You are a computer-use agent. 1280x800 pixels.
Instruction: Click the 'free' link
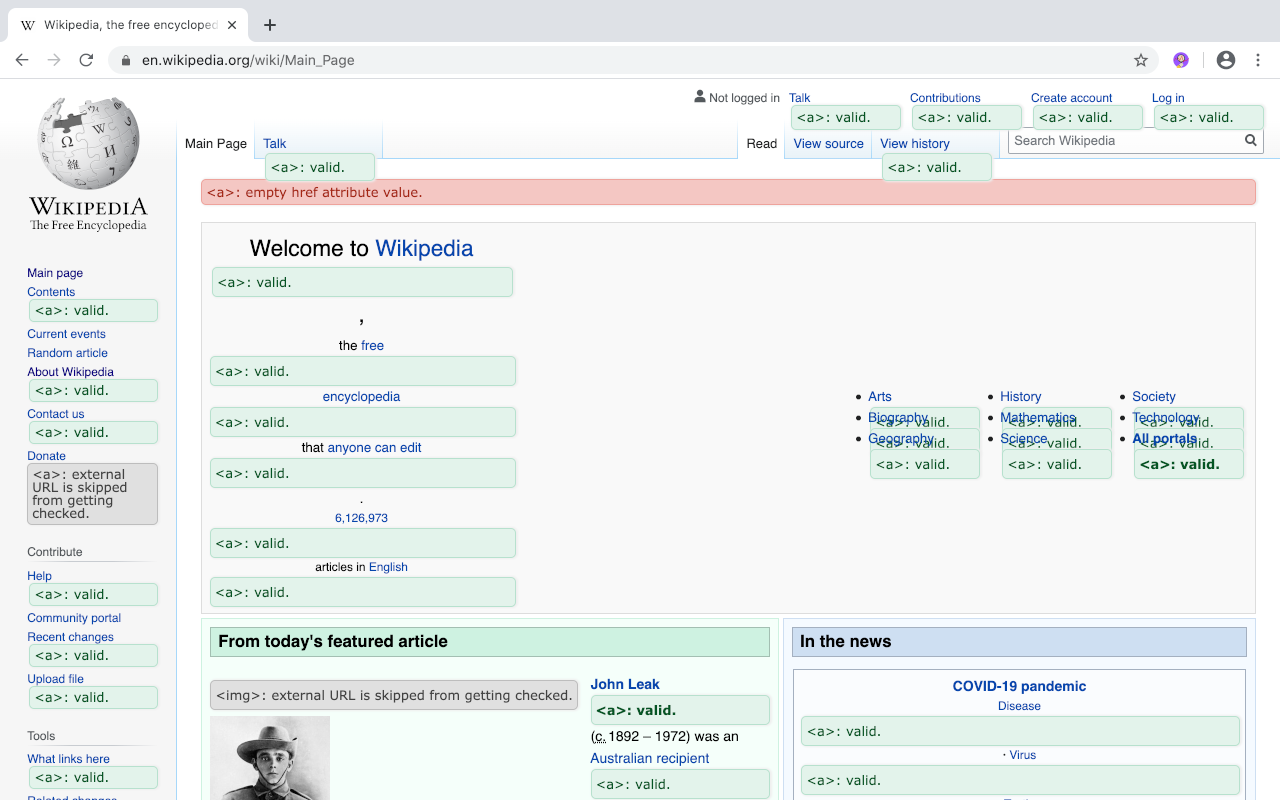coord(372,346)
